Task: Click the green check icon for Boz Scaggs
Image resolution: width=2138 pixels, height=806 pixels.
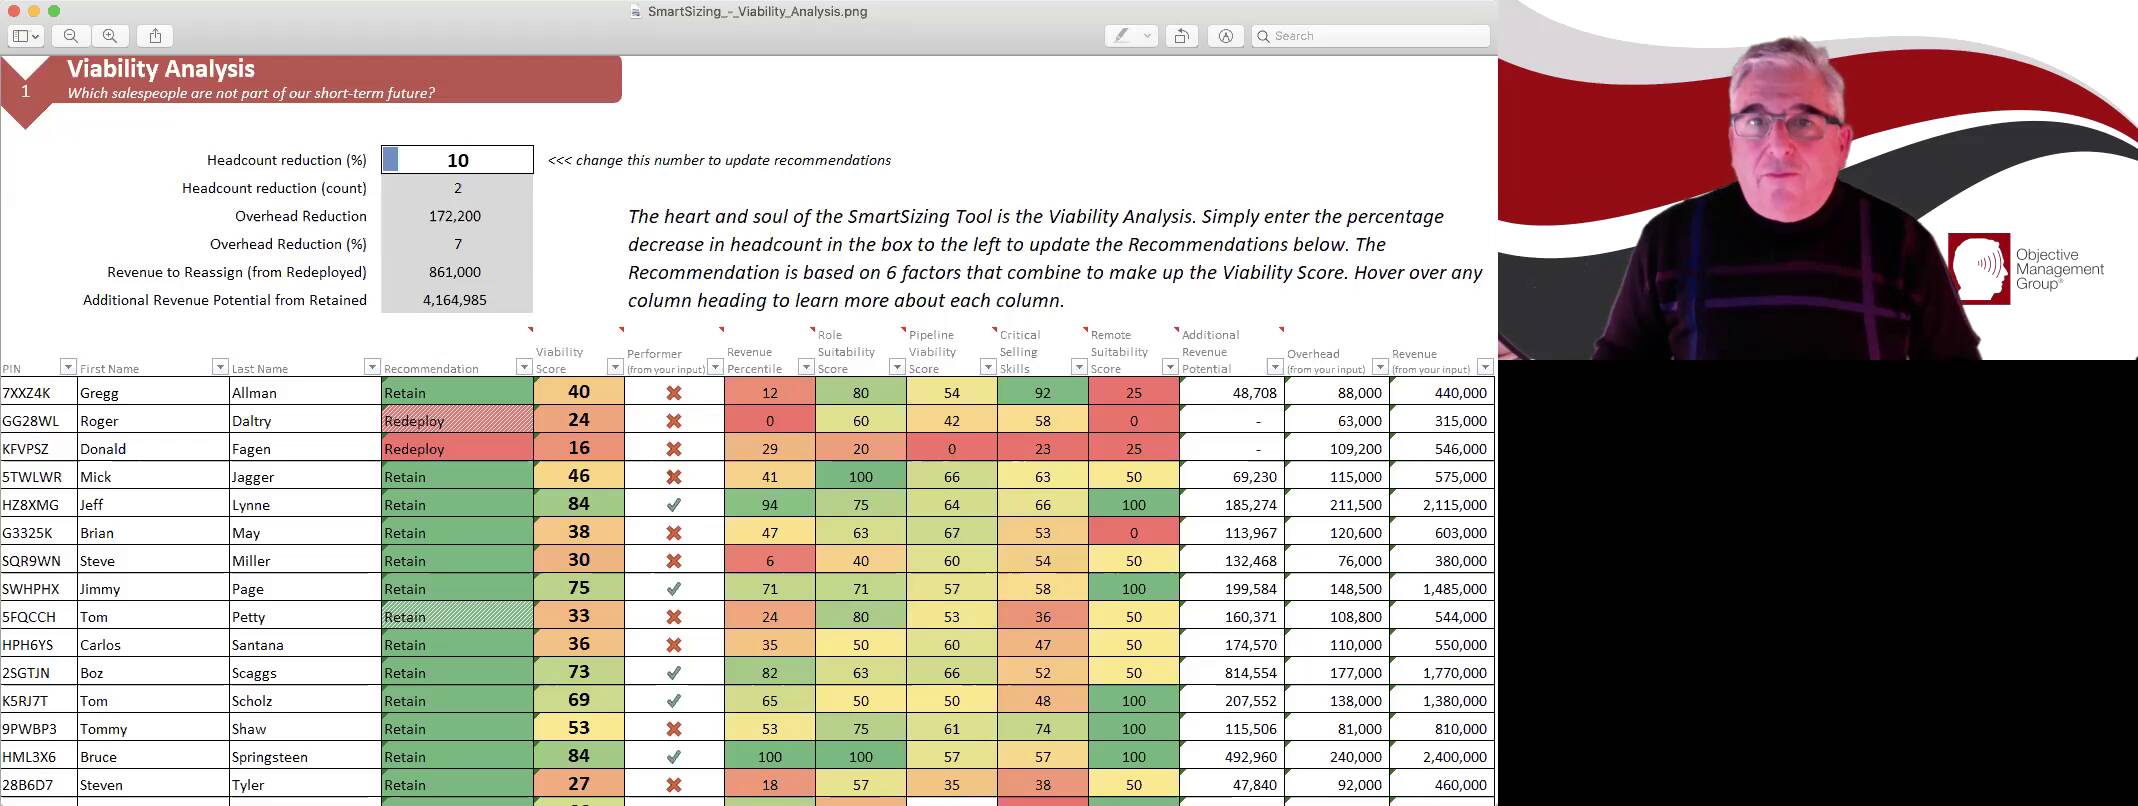Action: pos(674,673)
